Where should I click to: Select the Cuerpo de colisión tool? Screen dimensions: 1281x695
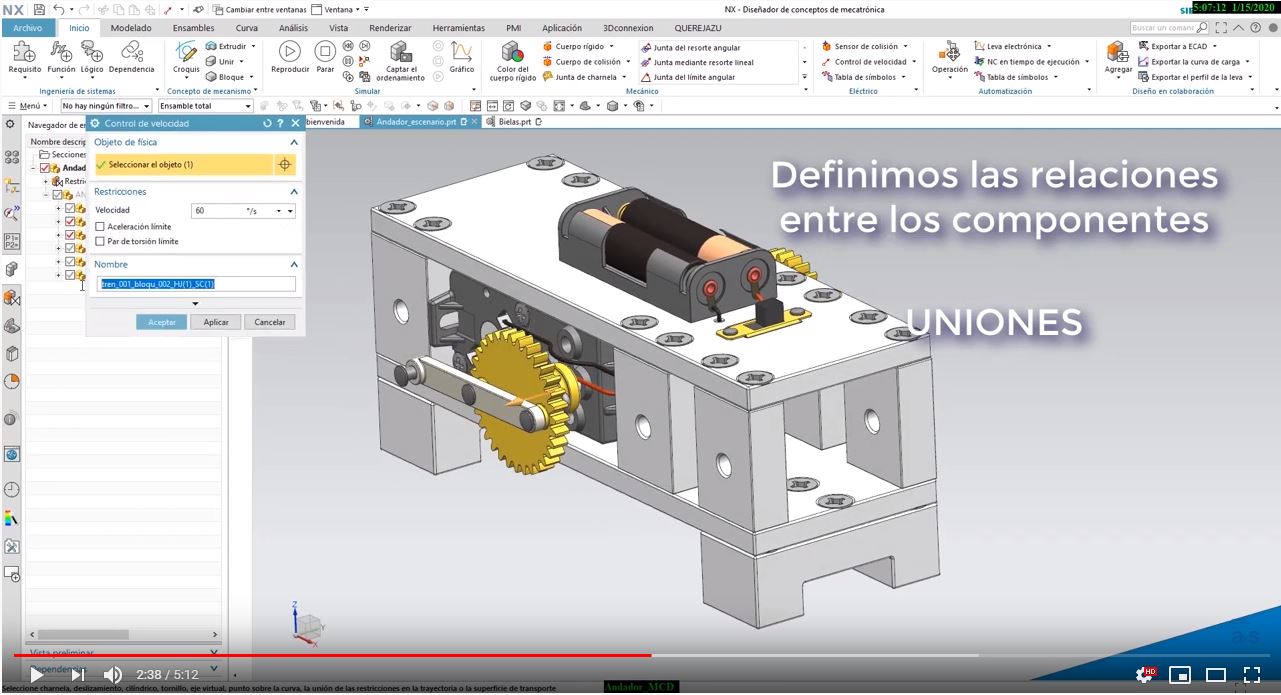[x=585, y=62]
